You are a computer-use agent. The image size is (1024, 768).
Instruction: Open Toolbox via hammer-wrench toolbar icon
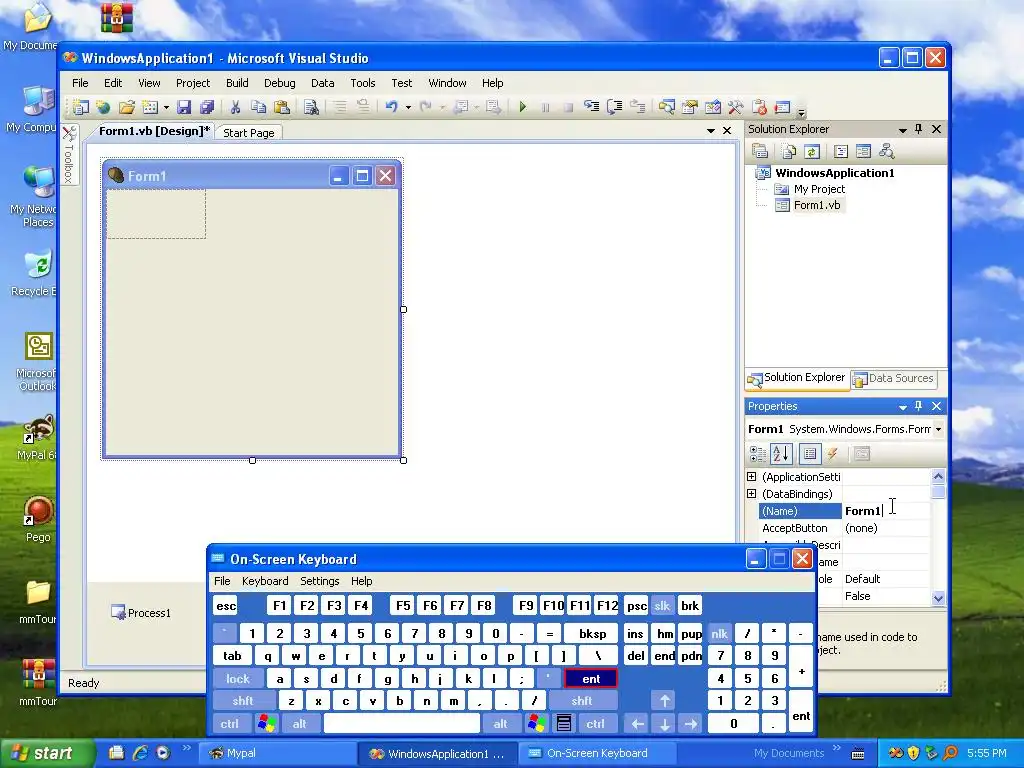click(735, 107)
